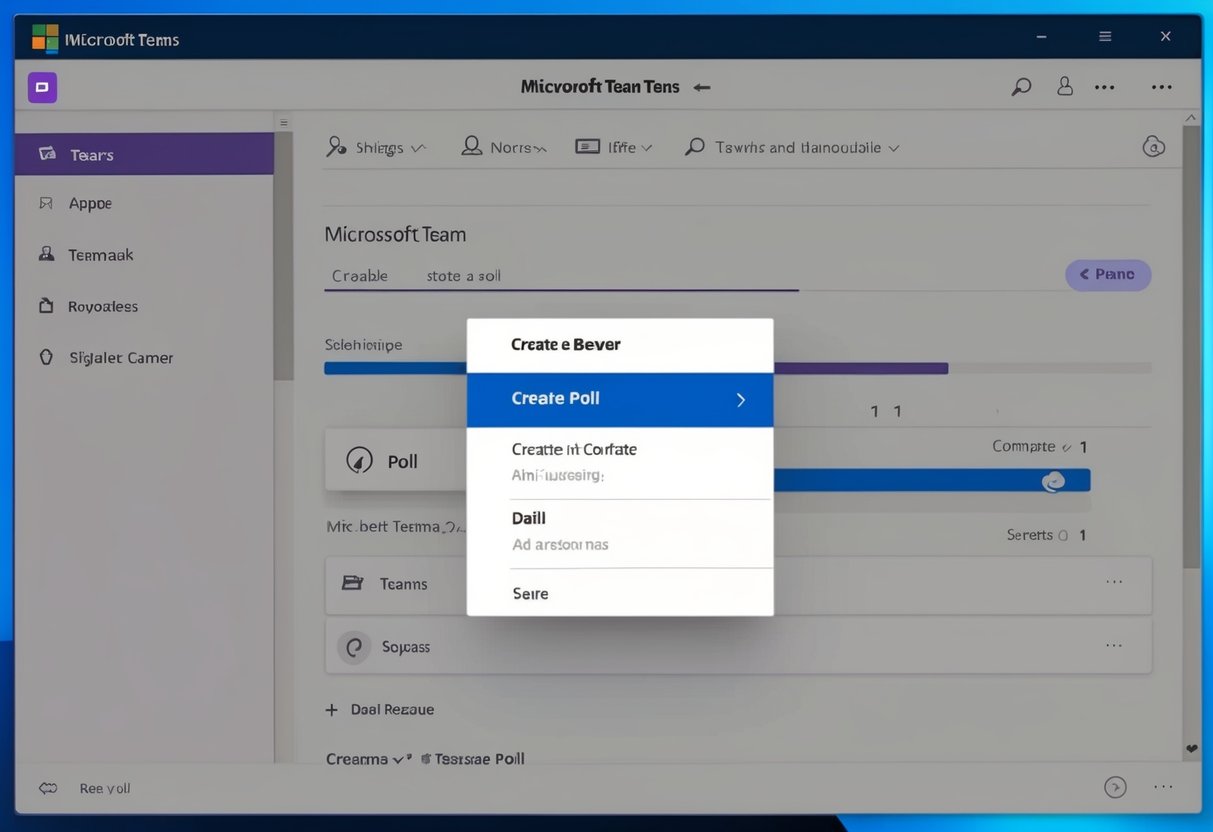The image size is (1213, 832).
Task: Click the Poll icon in the main panel
Action: (358, 461)
